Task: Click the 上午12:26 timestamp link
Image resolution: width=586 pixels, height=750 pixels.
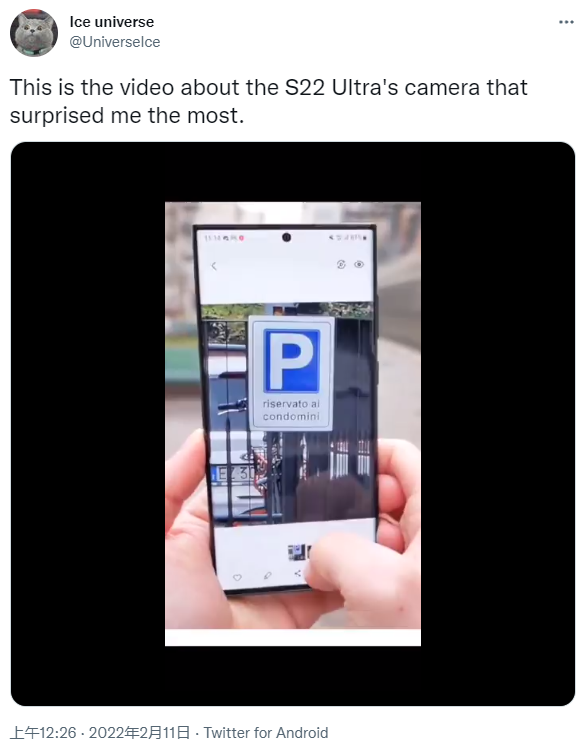Action: [x=43, y=733]
